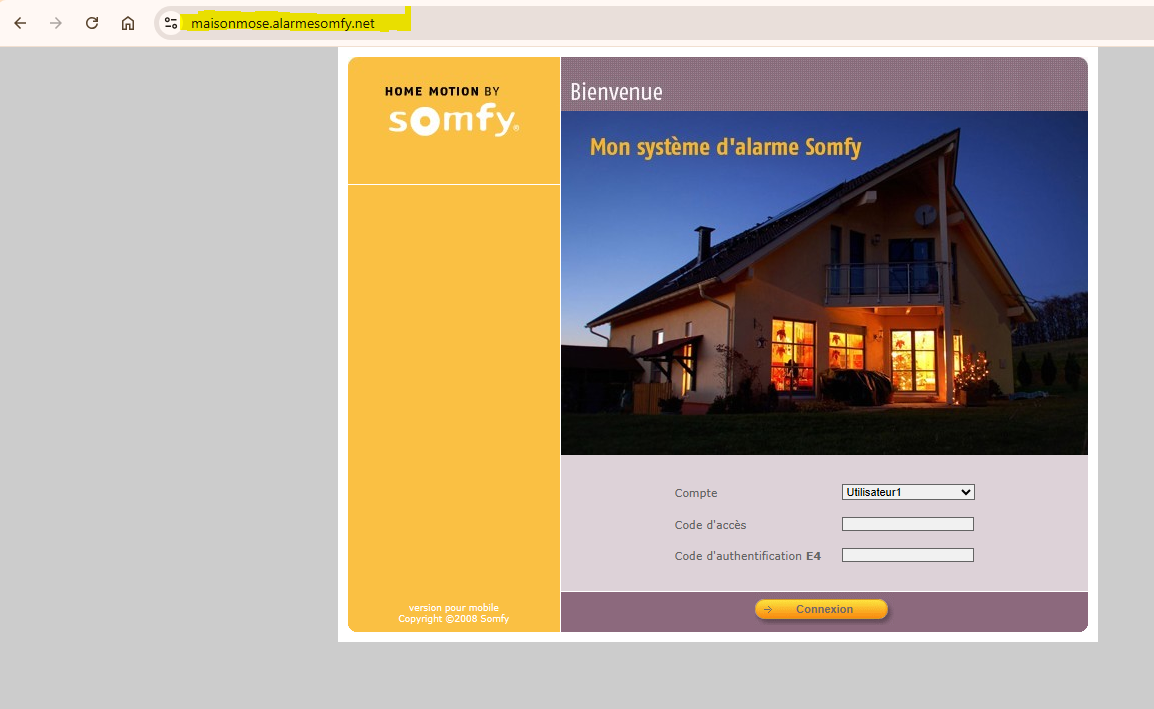Viewport: 1154px width, 709px height.
Task: Focus the Code d'accès input field
Action: (x=908, y=524)
